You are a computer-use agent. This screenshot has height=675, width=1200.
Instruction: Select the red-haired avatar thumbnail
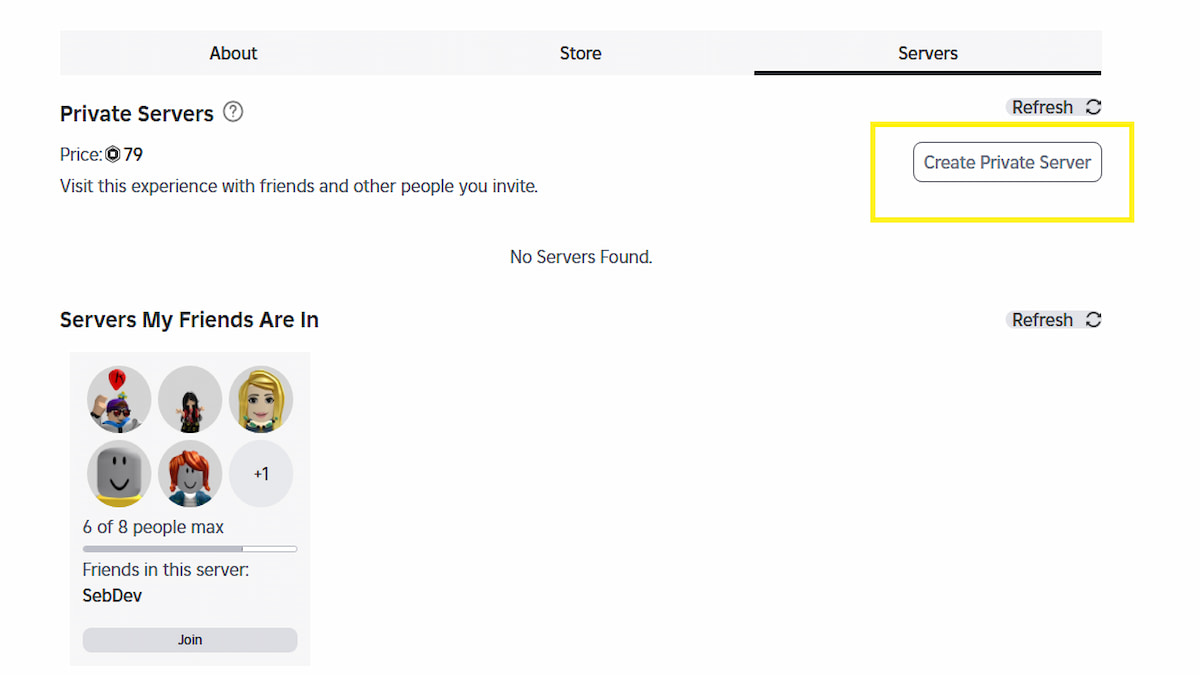click(x=190, y=473)
